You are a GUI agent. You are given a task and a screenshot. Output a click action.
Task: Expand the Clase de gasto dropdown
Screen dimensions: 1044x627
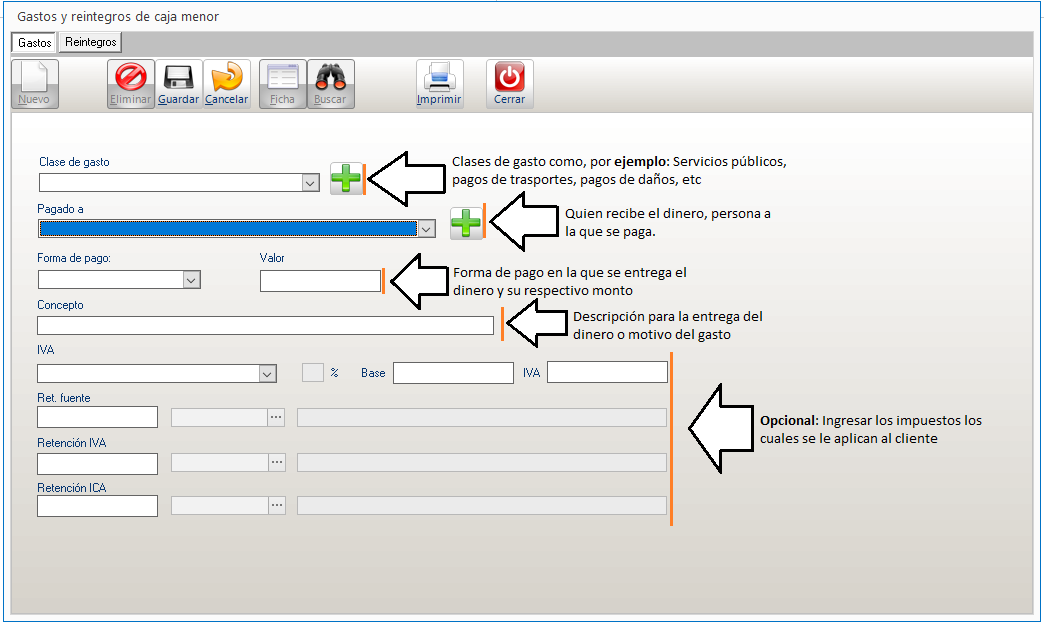(310, 183)
